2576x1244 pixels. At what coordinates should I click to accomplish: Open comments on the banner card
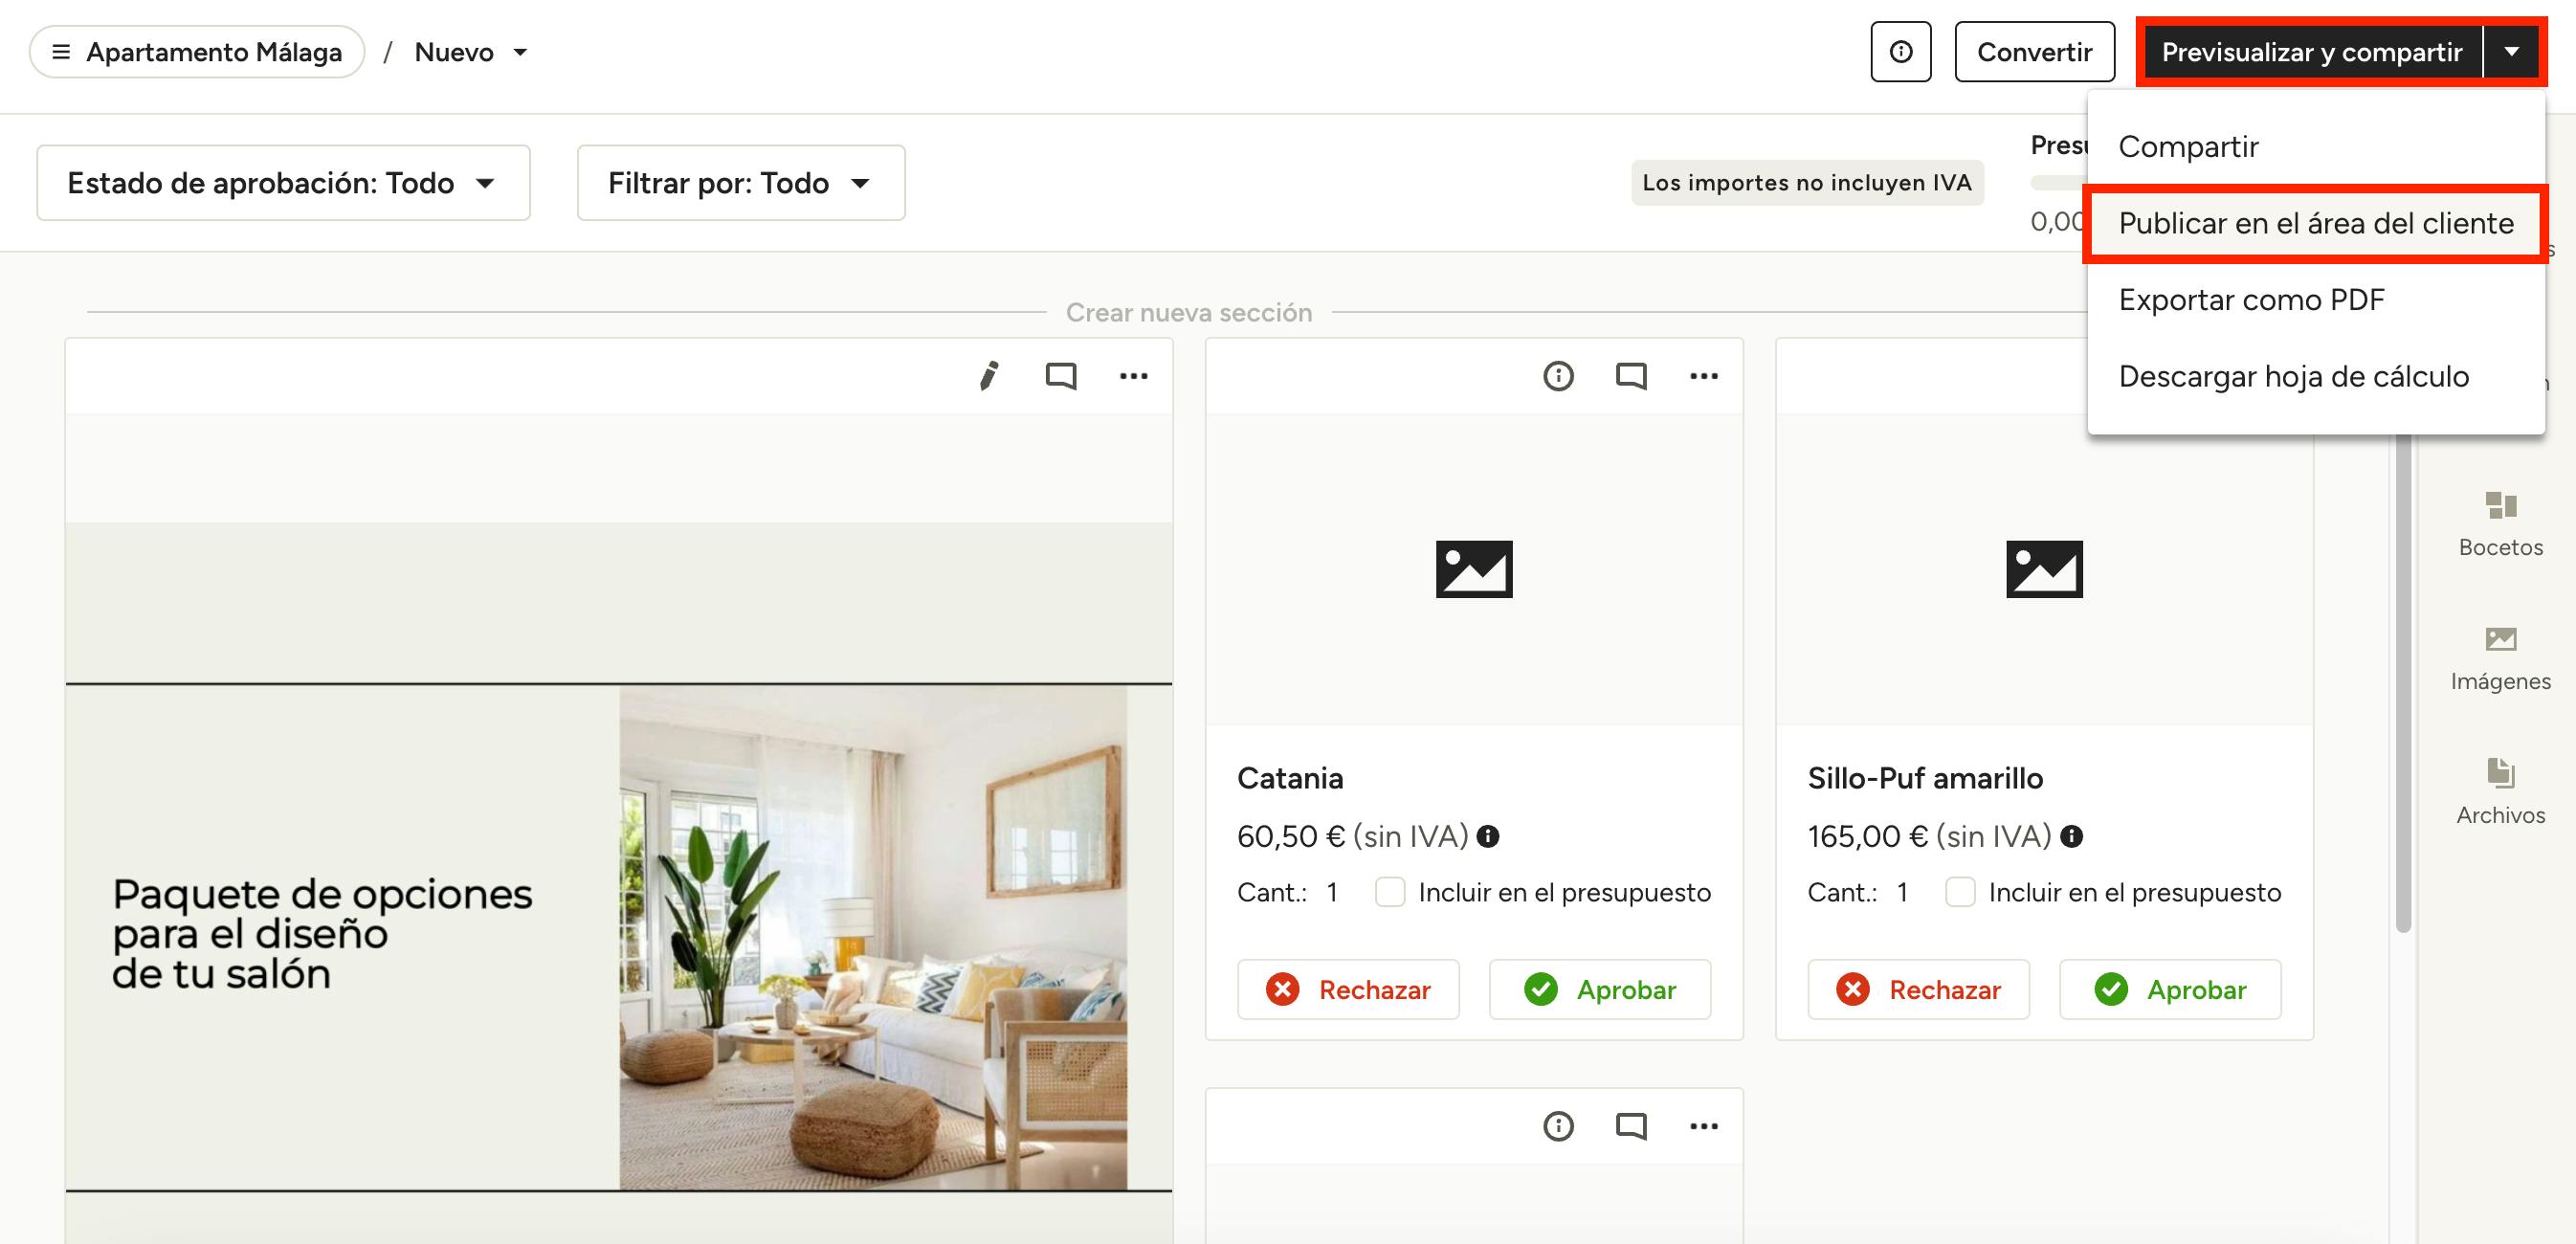[x=1060, y=376]
